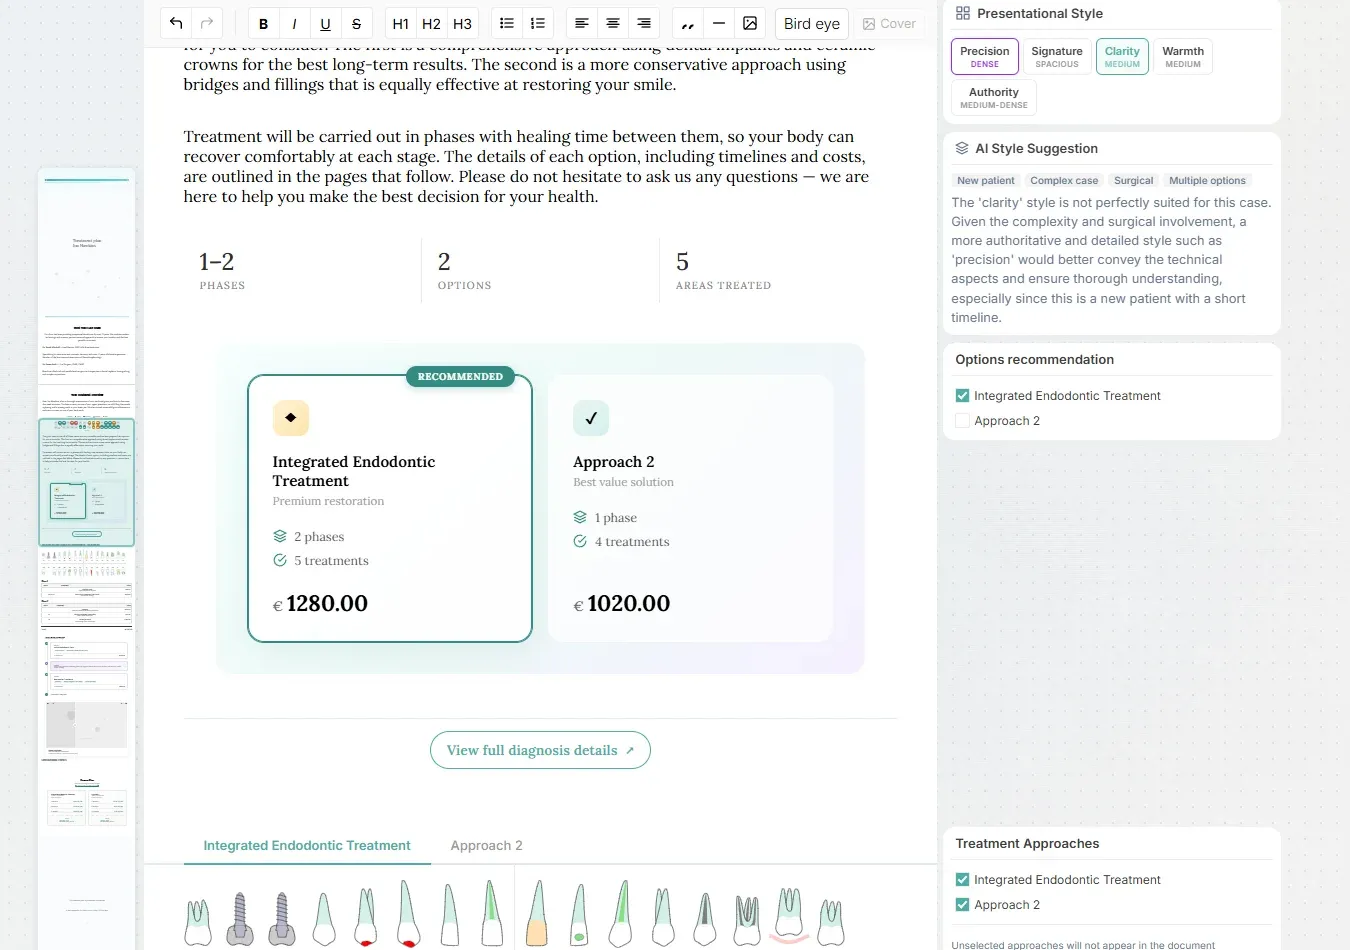Open the cover page thumbnail
Screen dimensions: 1350x950
point(86,243)
